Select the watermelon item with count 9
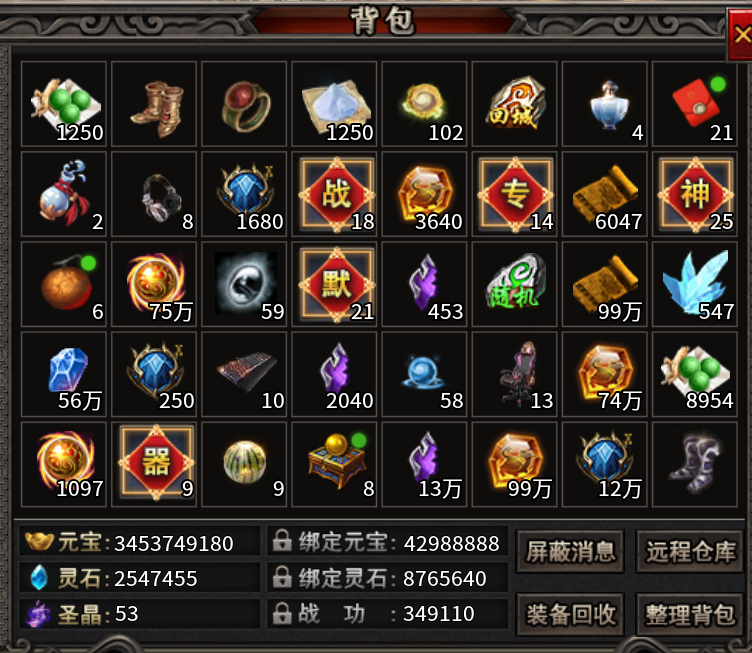The height and width of the screenshot is (653, 752). (244, 464)
